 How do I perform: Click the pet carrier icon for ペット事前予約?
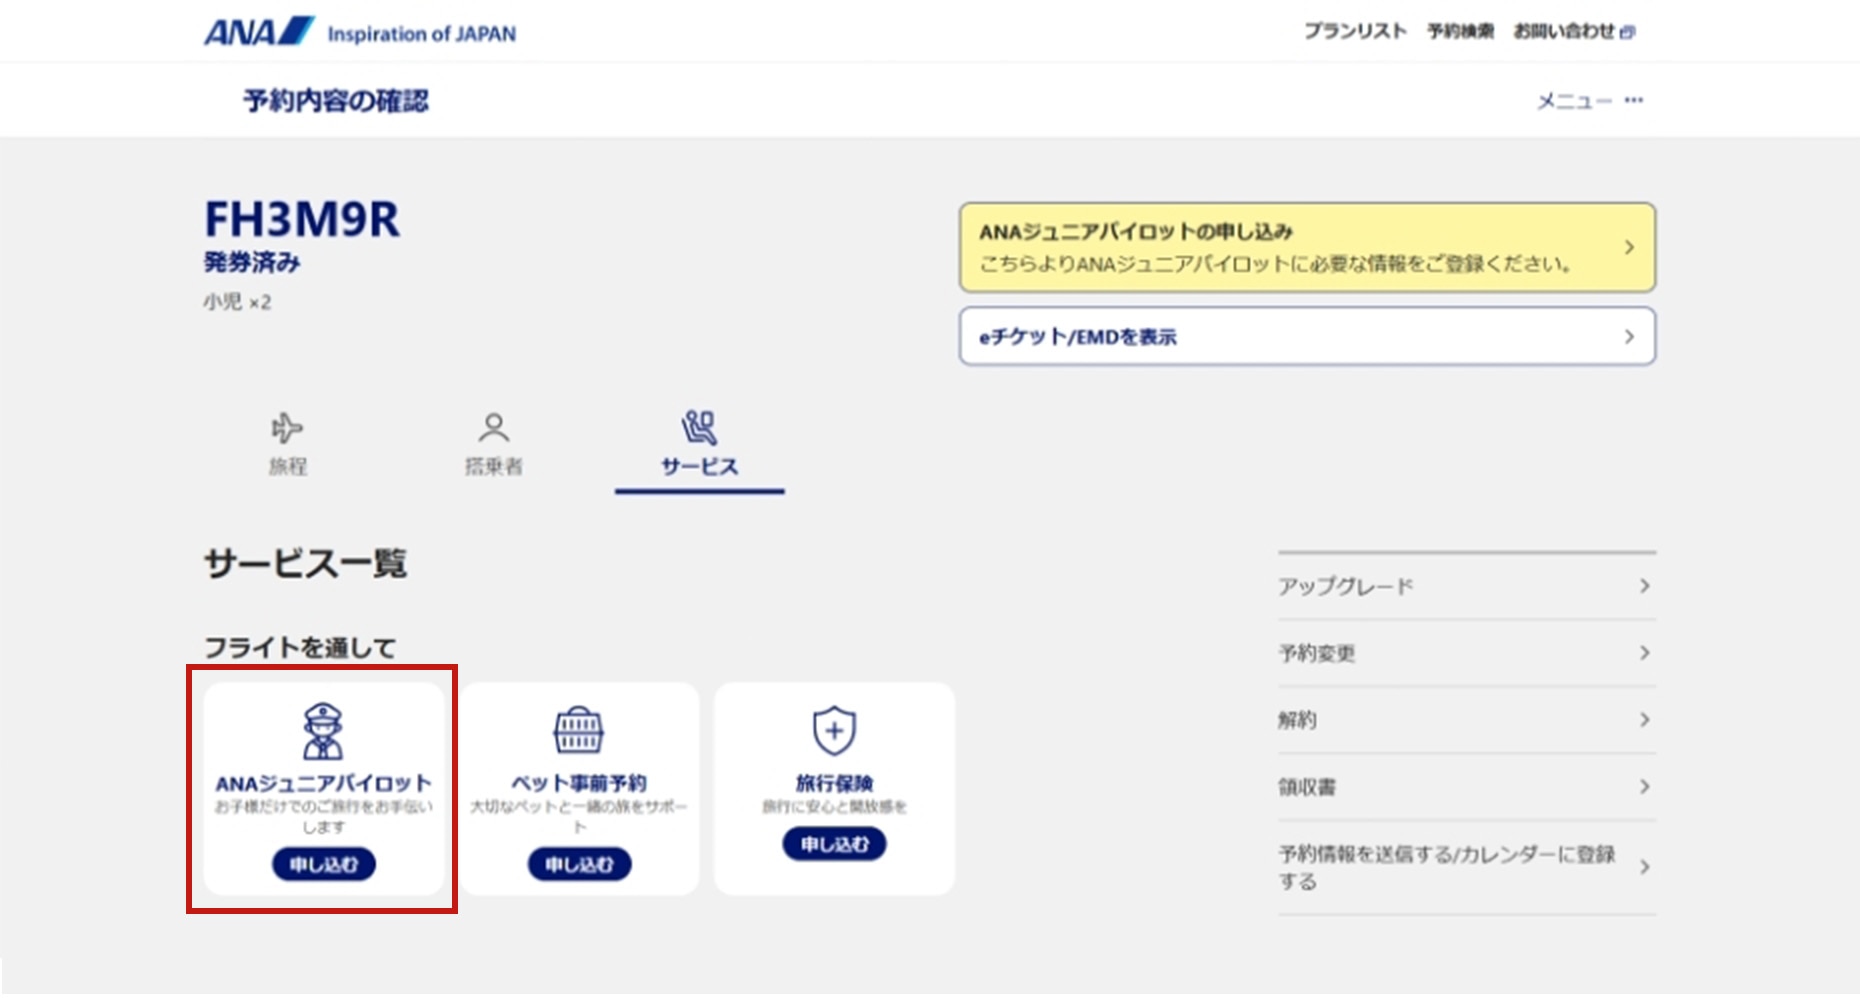578,731
